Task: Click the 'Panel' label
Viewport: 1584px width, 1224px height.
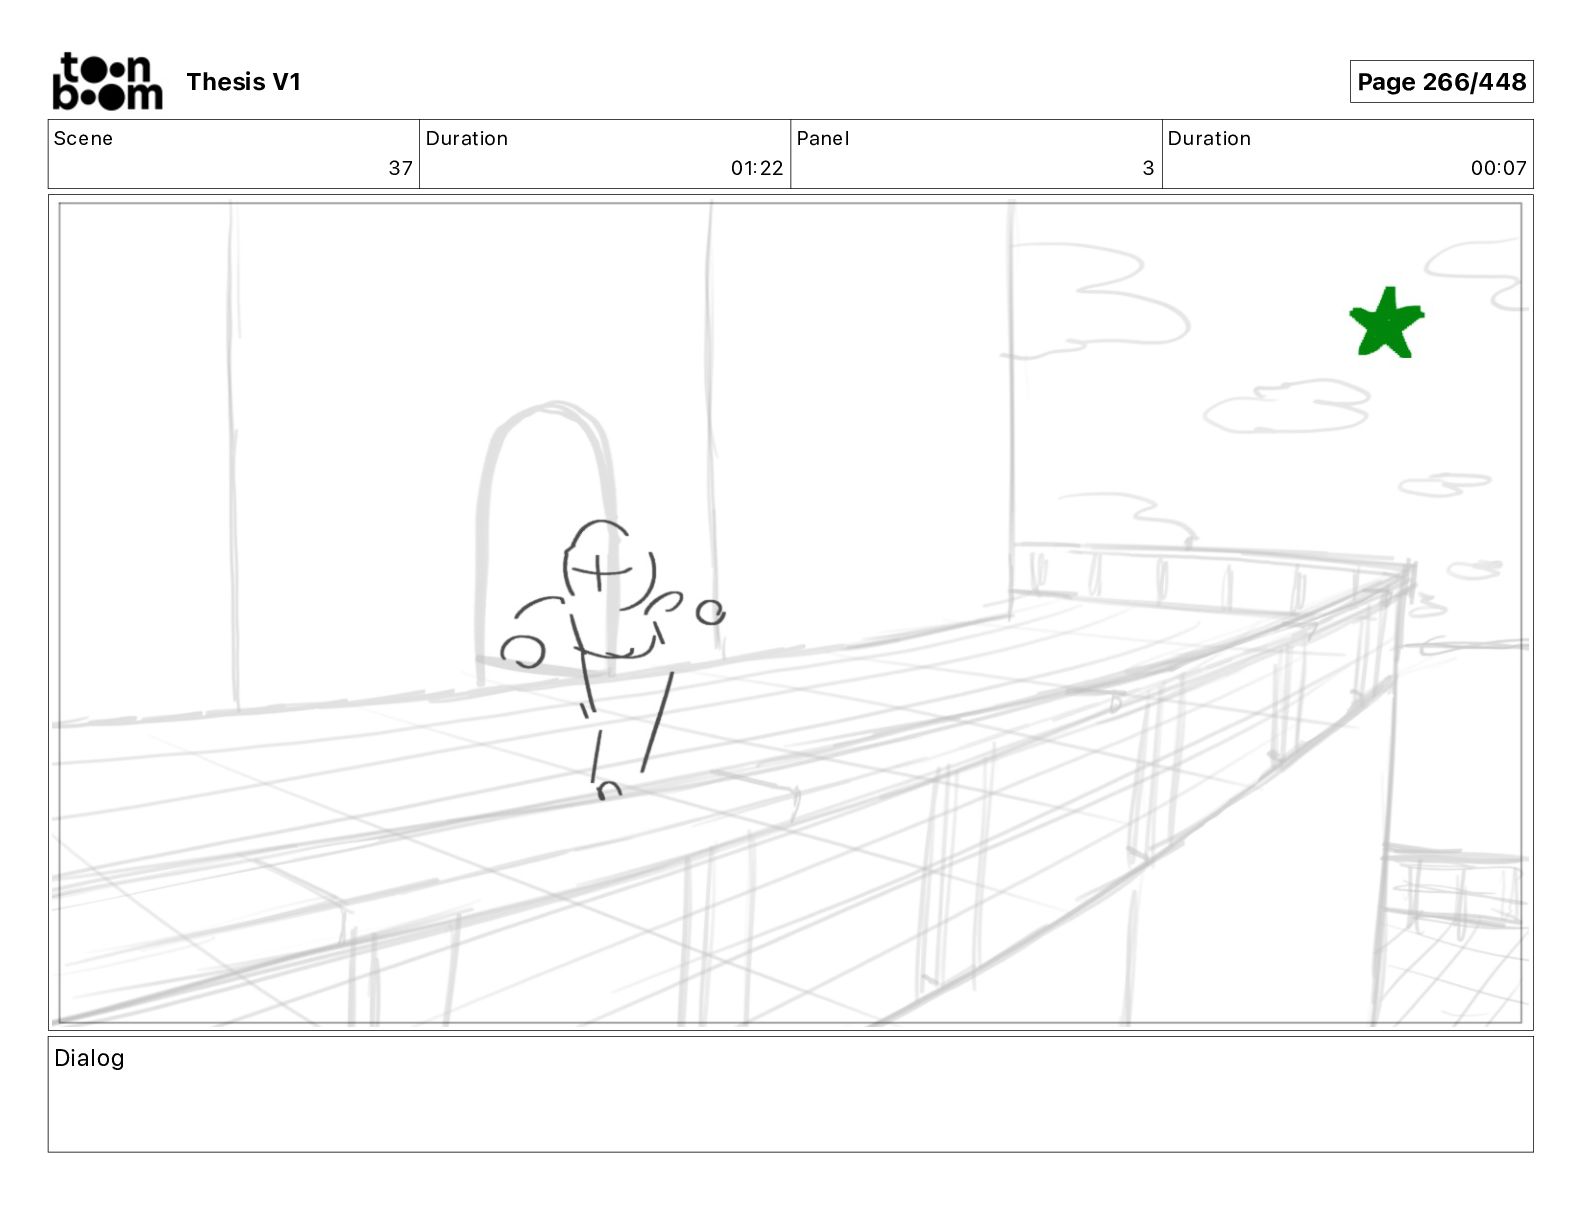Action: 823,138
